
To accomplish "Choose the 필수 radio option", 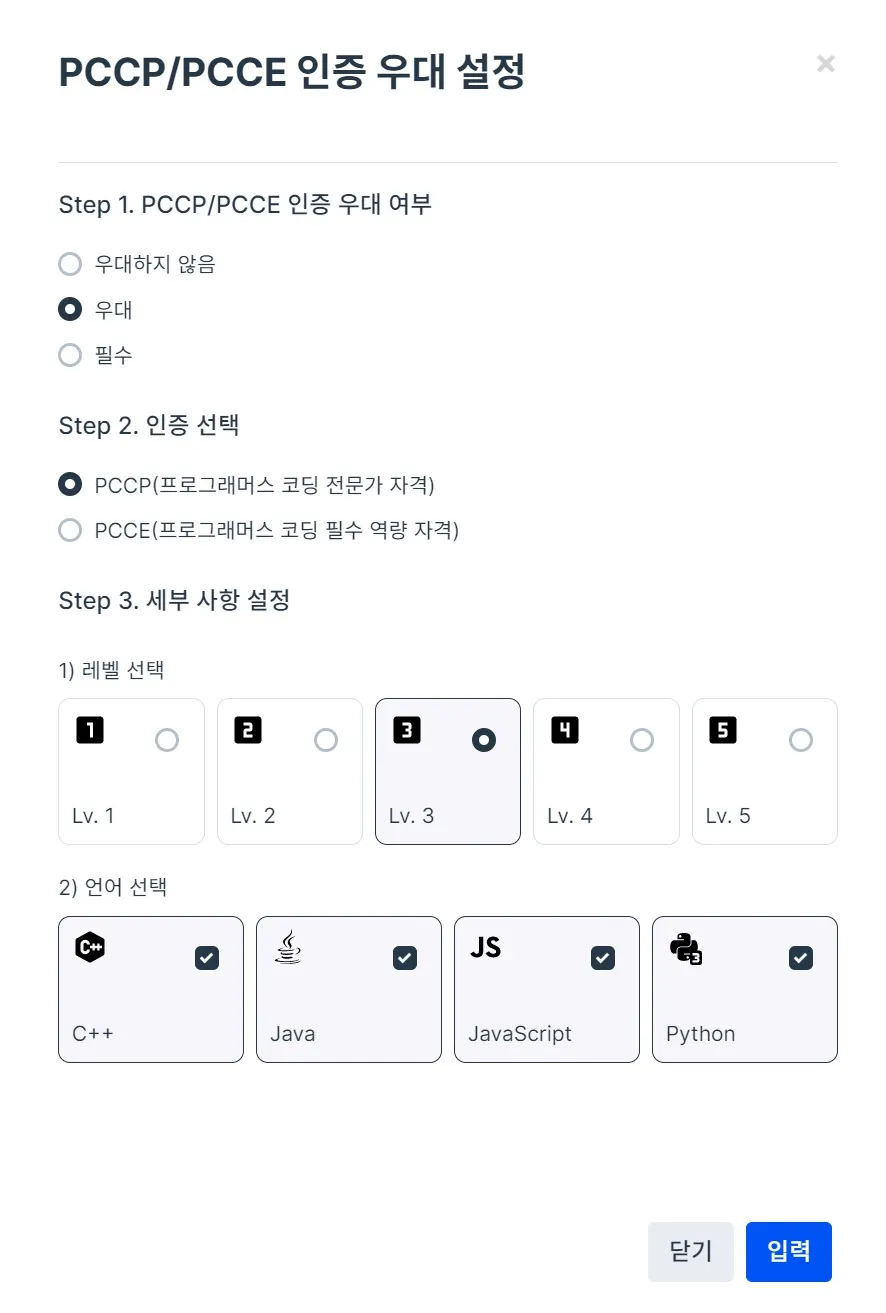I will (x=70, y=355).
